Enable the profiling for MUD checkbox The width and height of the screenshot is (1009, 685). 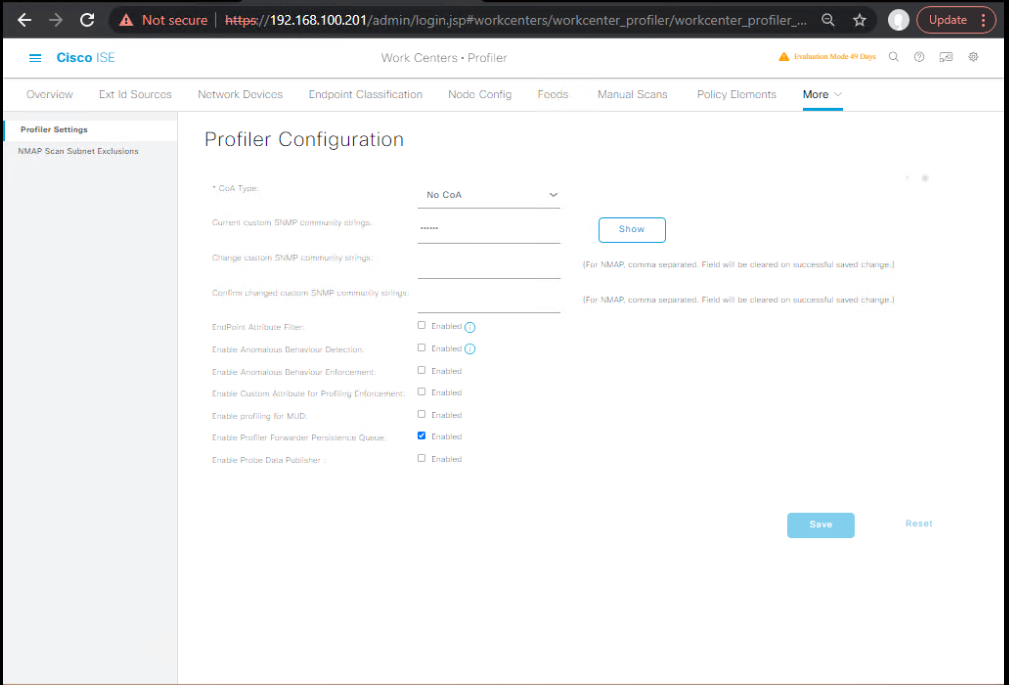pos(421,414)
